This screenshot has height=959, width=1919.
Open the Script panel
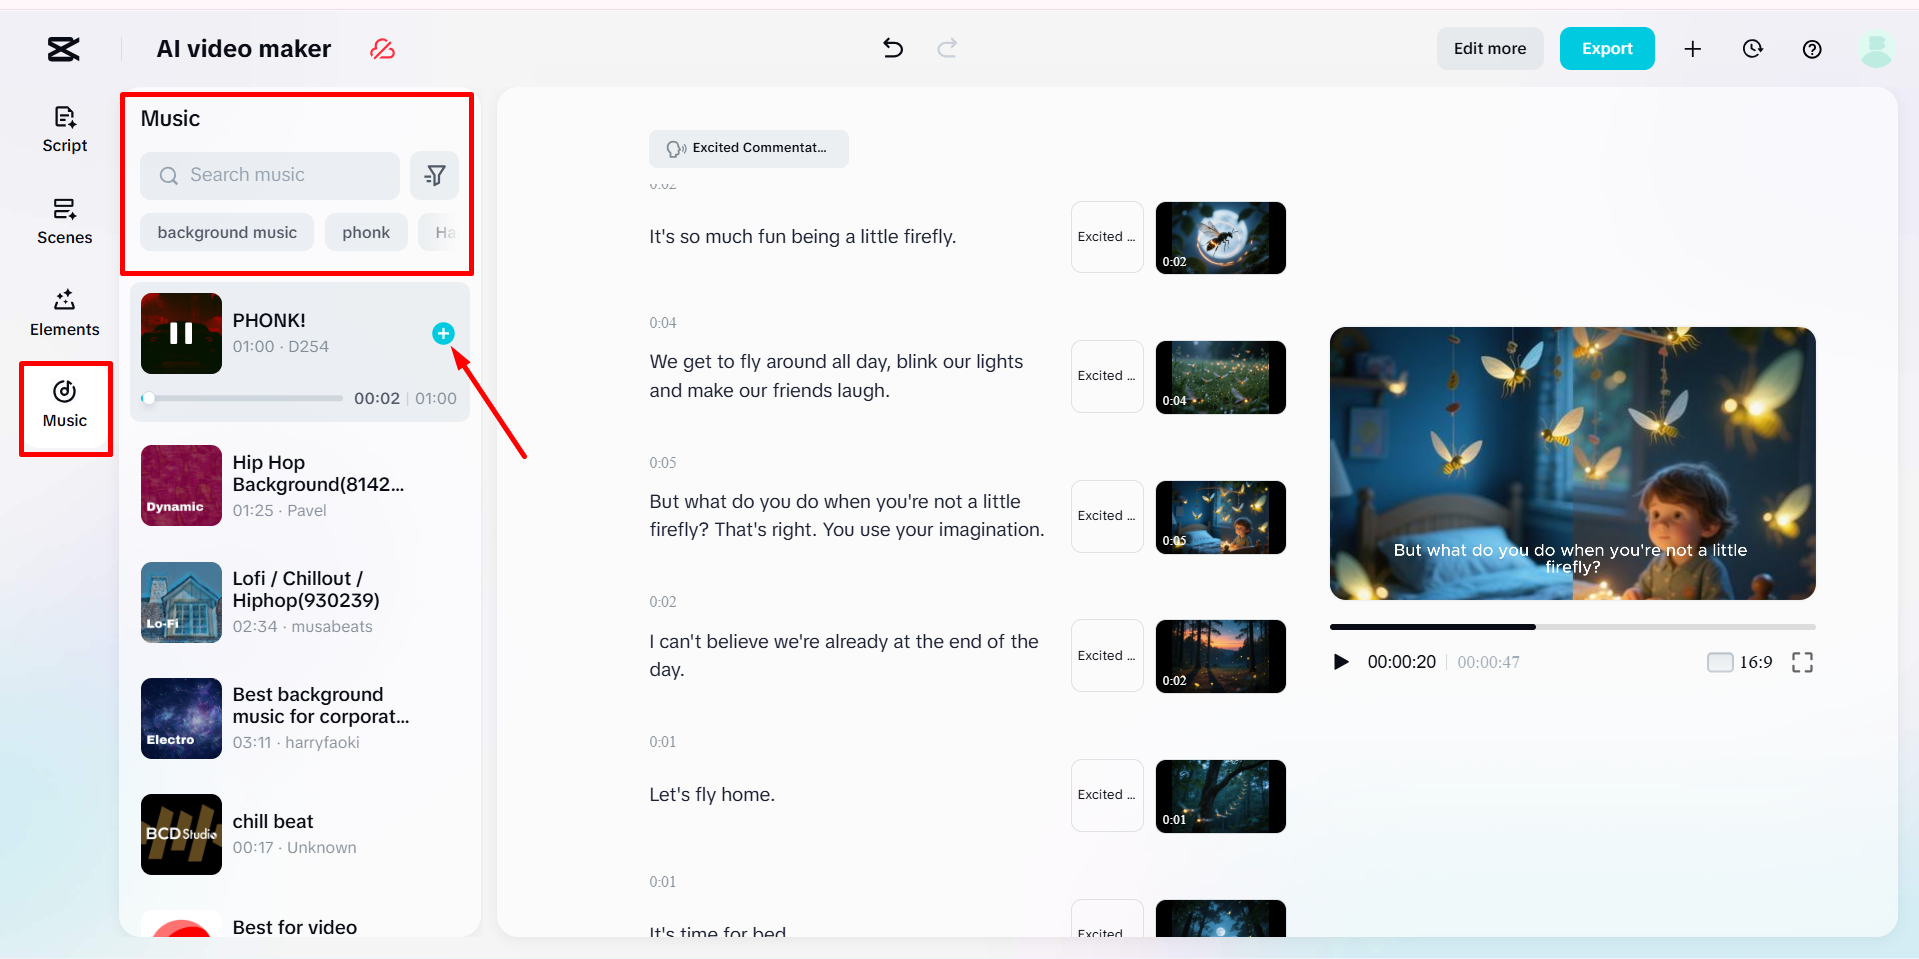65,130
